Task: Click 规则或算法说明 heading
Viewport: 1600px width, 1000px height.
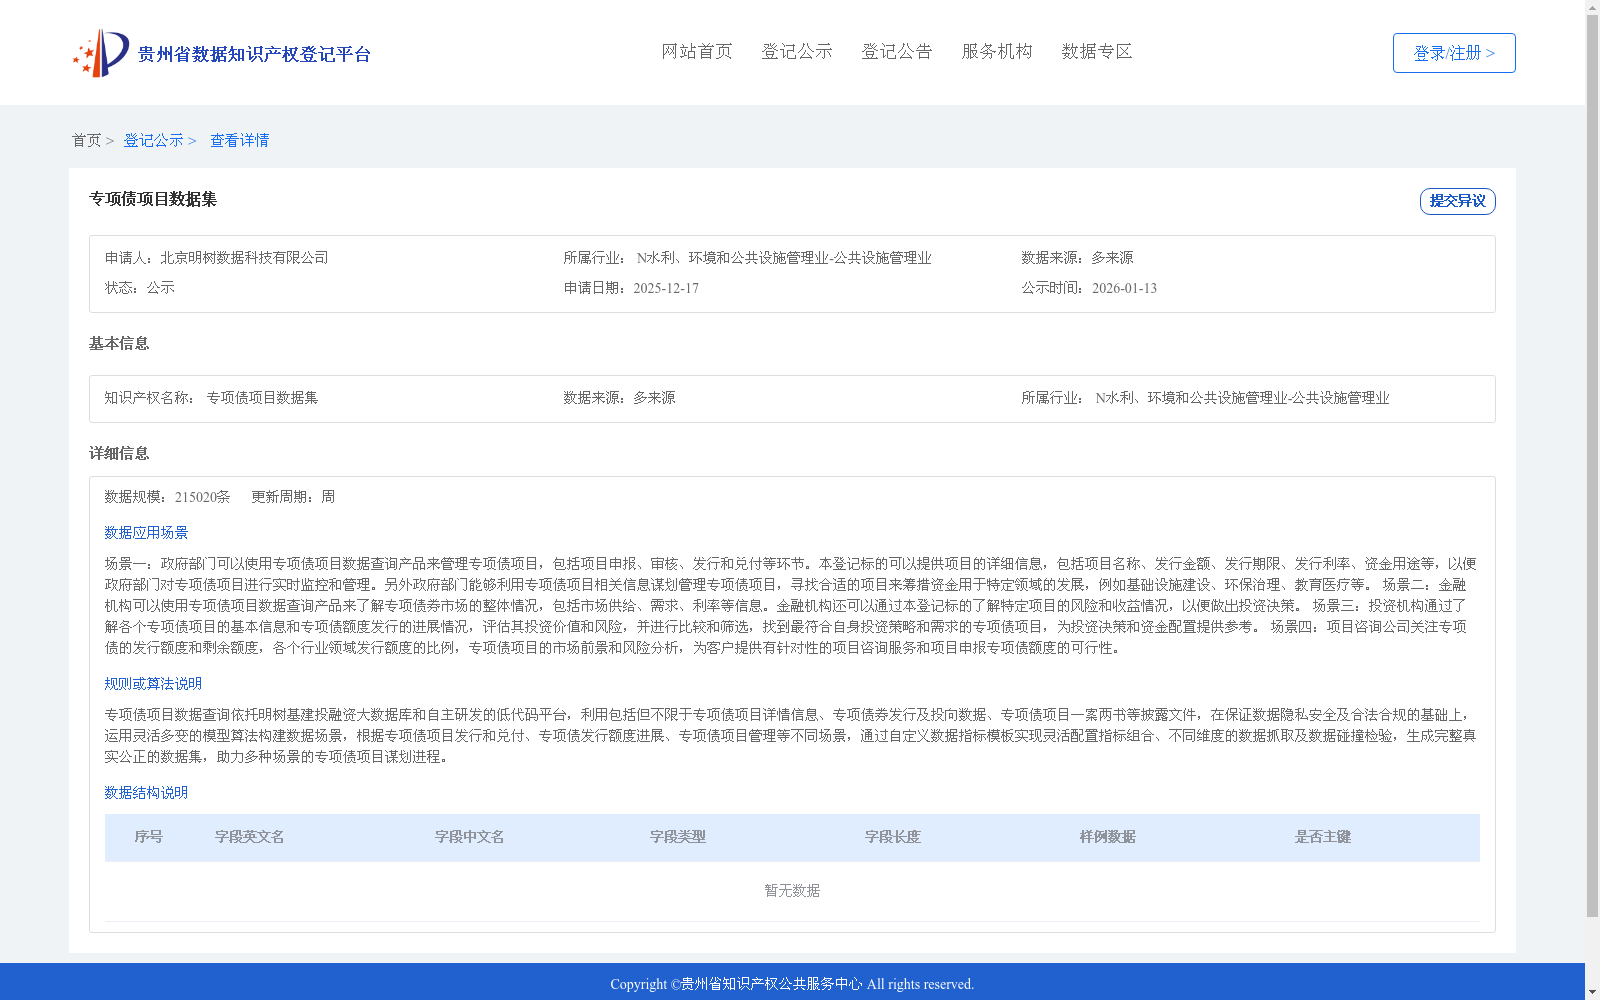Action: tap(153, 684)
